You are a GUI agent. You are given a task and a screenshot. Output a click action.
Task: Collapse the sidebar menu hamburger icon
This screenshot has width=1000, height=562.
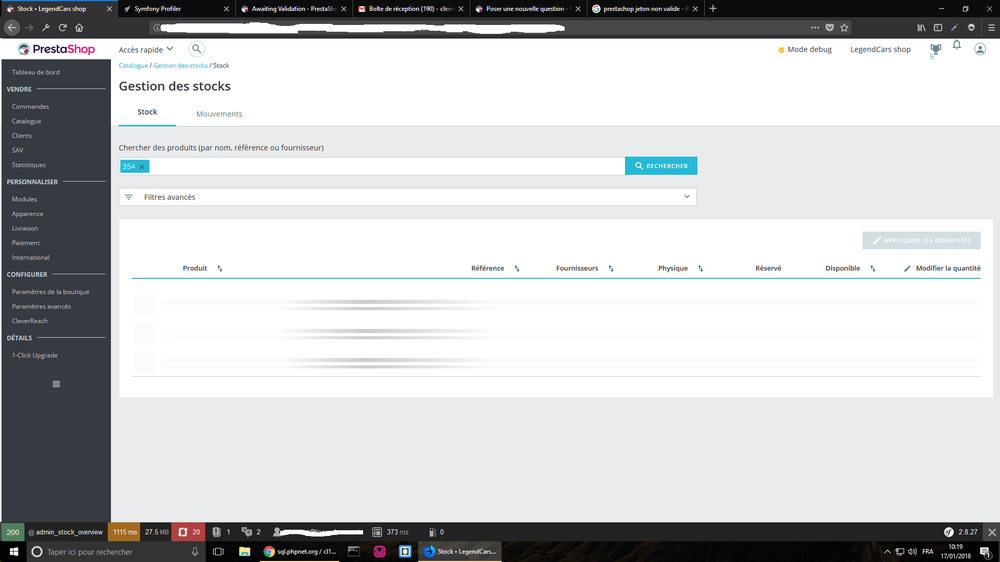tap(56, 384)
